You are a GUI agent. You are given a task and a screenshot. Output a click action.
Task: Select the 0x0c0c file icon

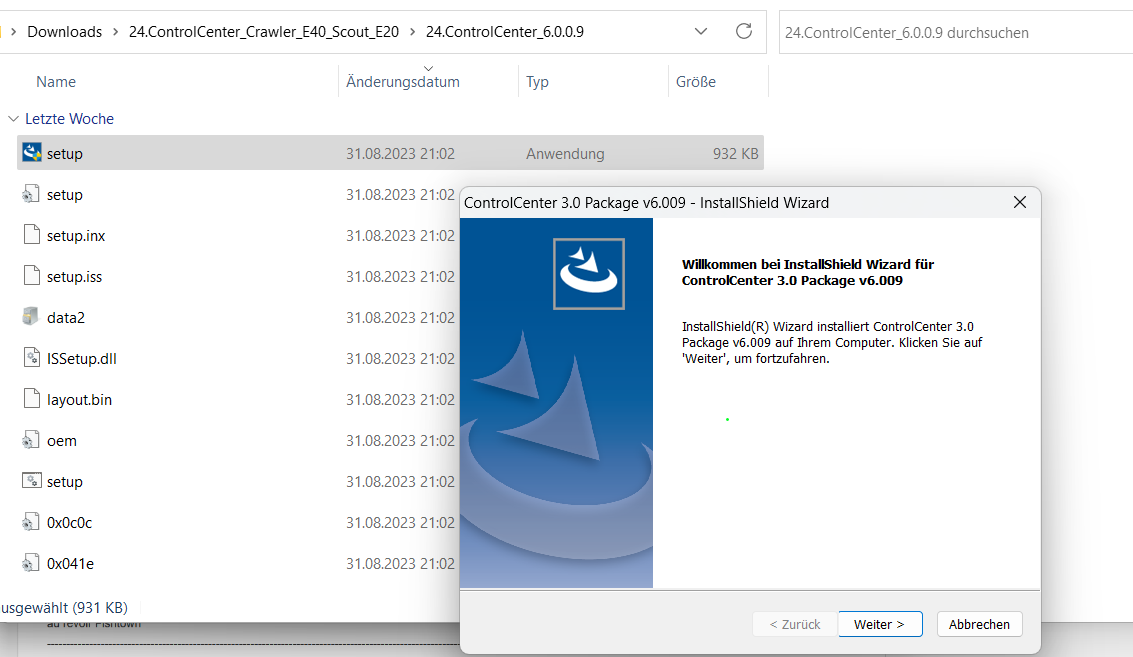30,522
